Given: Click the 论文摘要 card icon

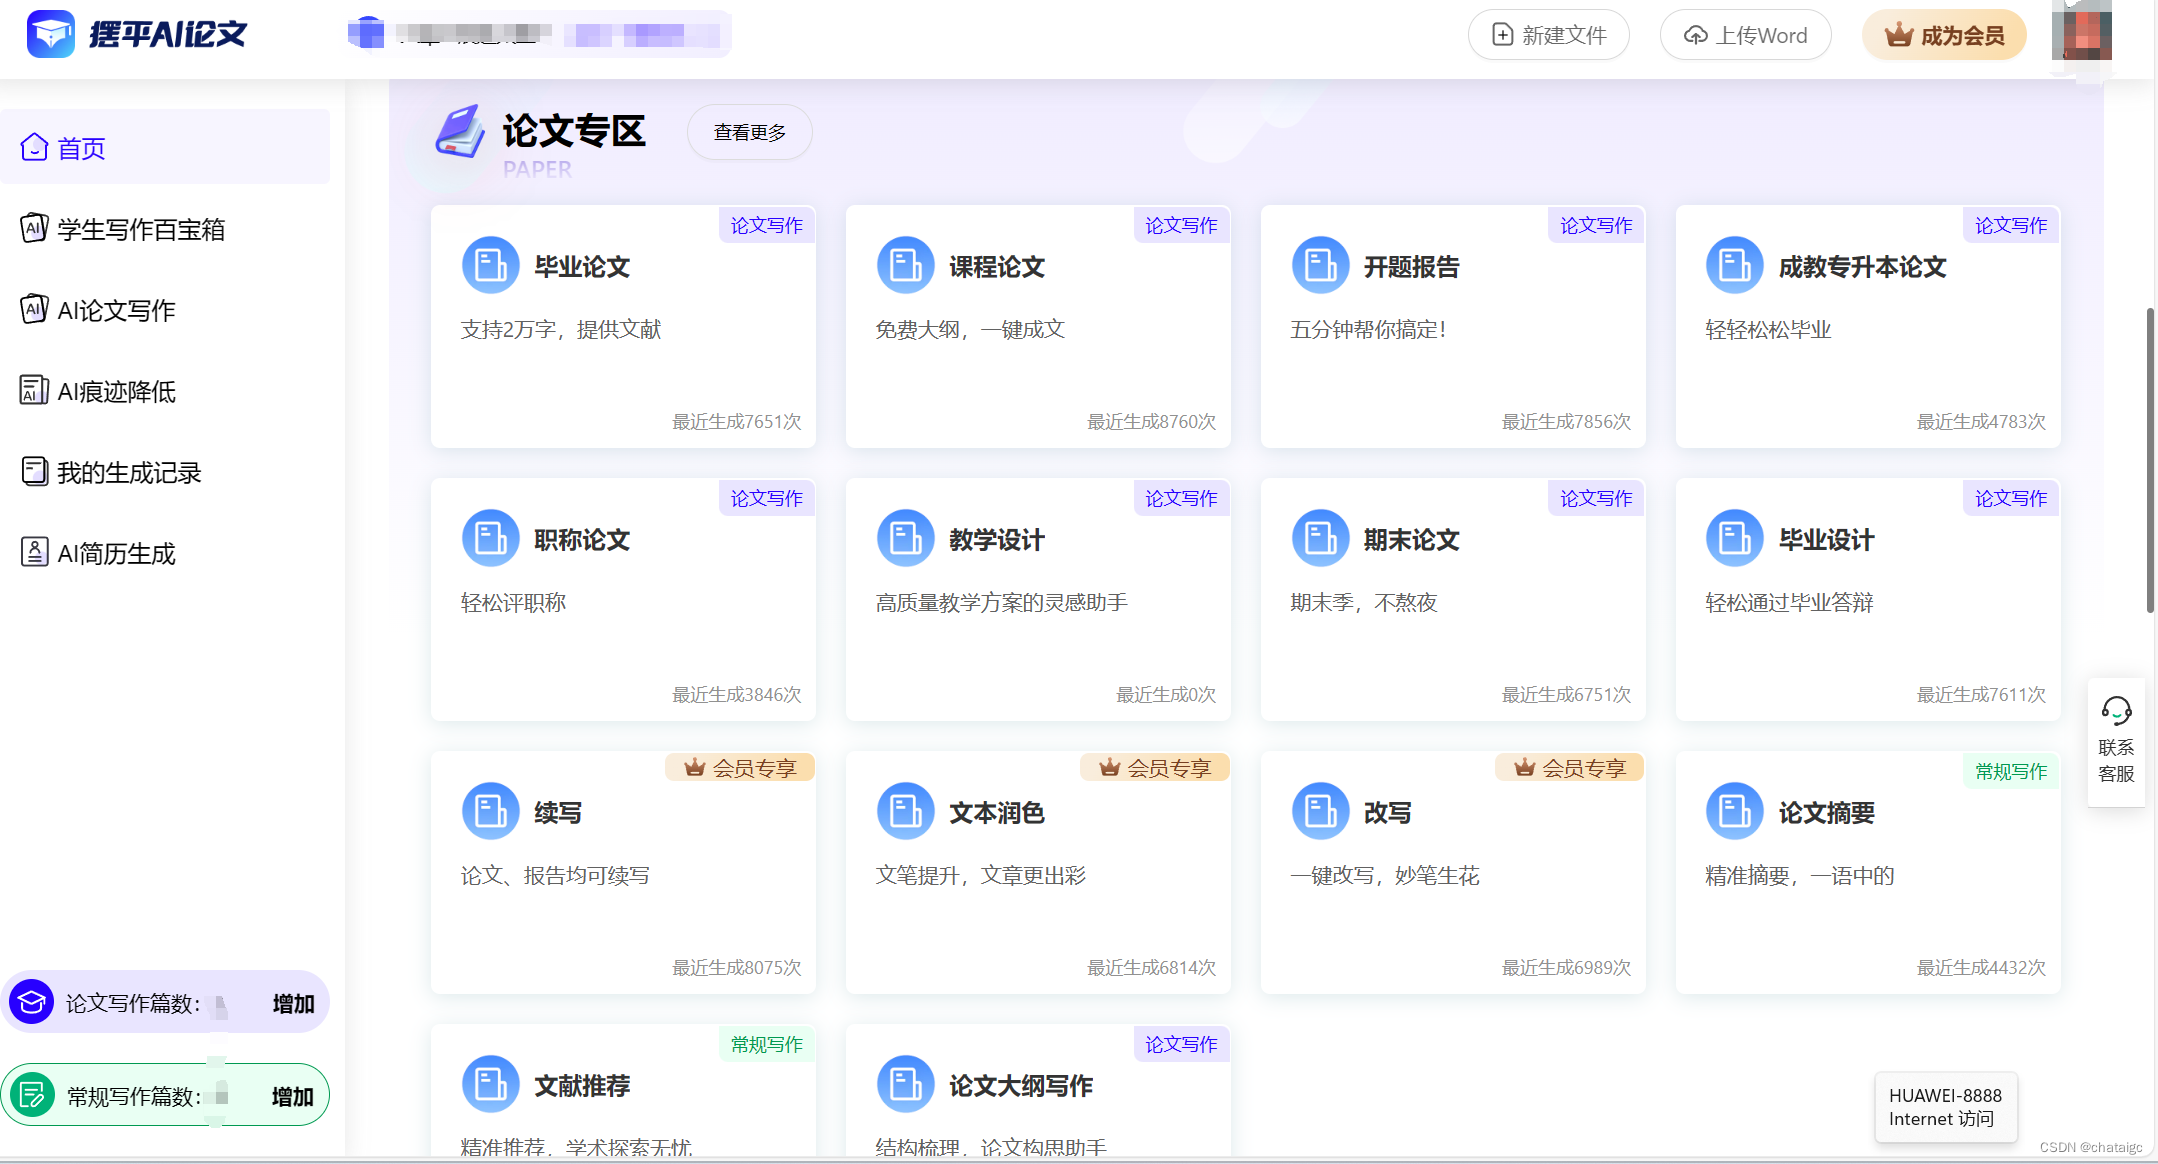Looking at the screenshot, I should [1734, 811].
